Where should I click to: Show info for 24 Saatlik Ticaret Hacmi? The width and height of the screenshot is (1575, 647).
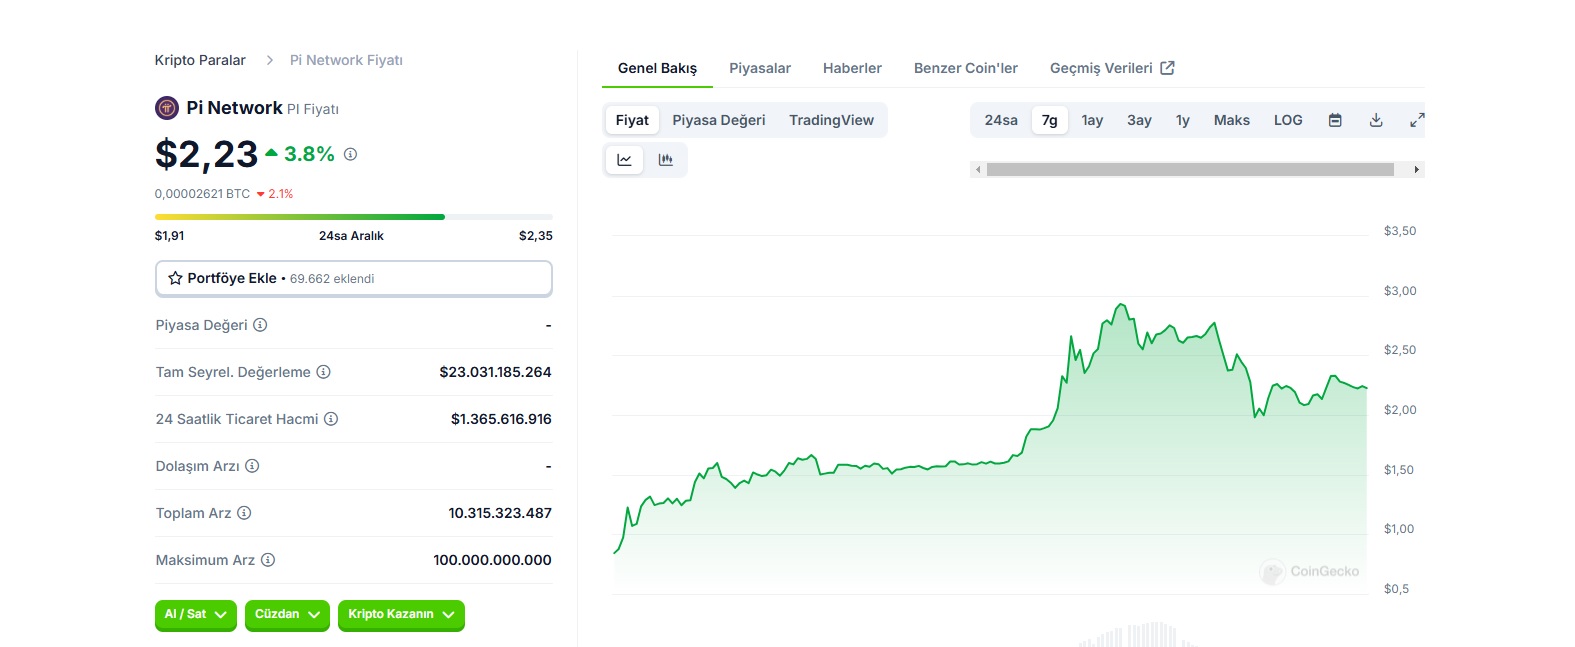coord(331,419)
